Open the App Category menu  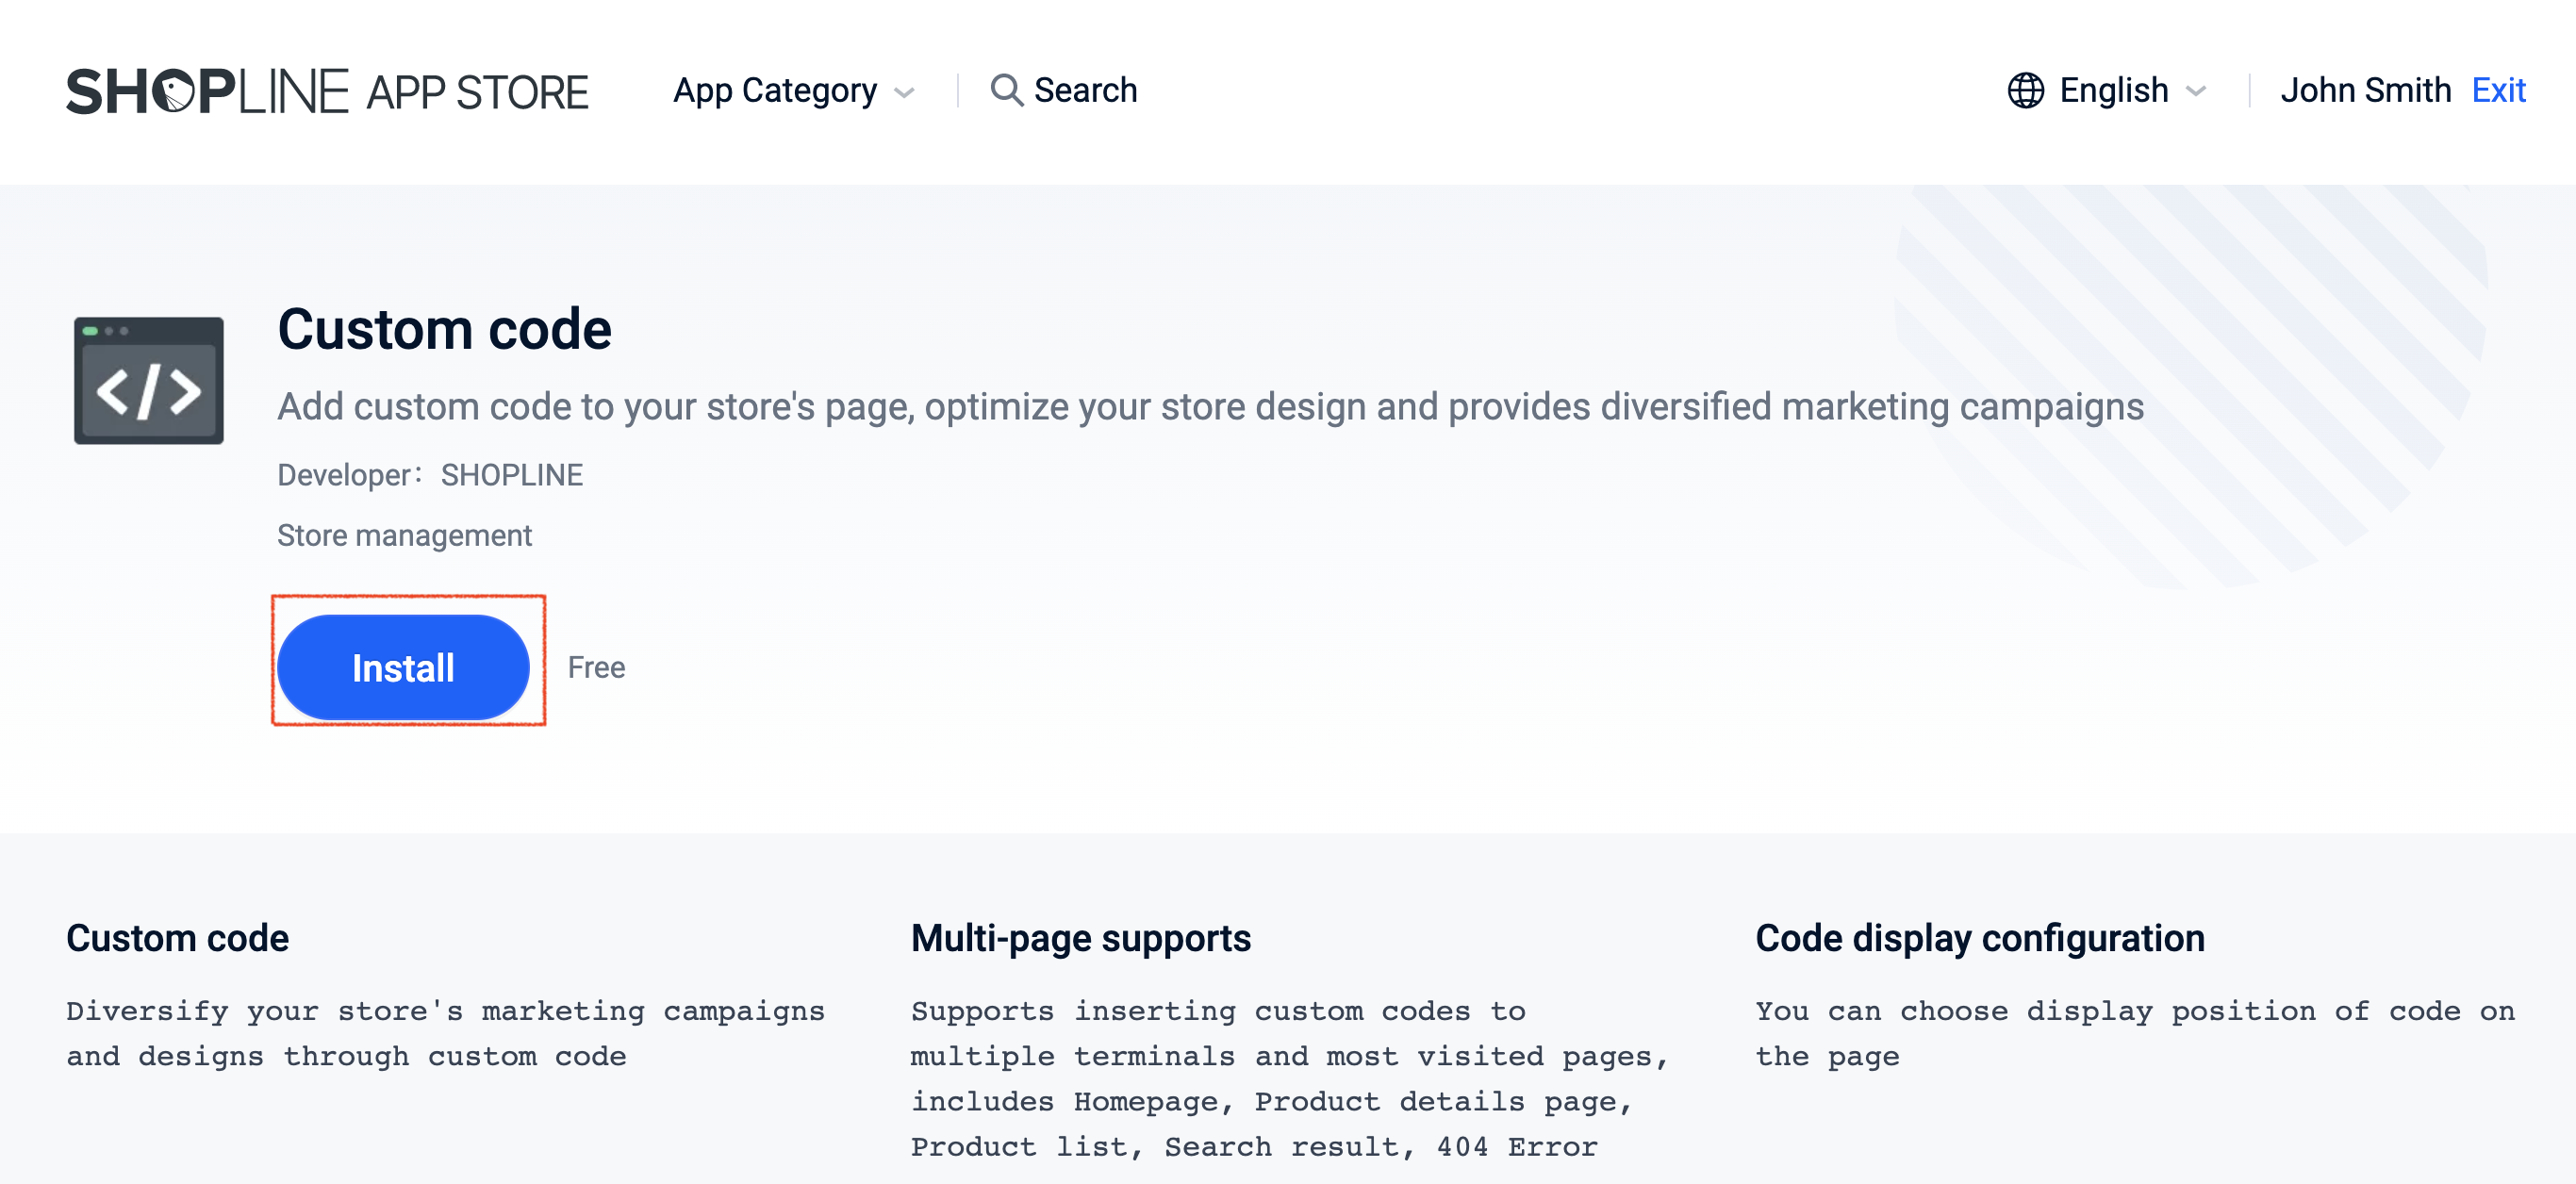coord(775,90)
